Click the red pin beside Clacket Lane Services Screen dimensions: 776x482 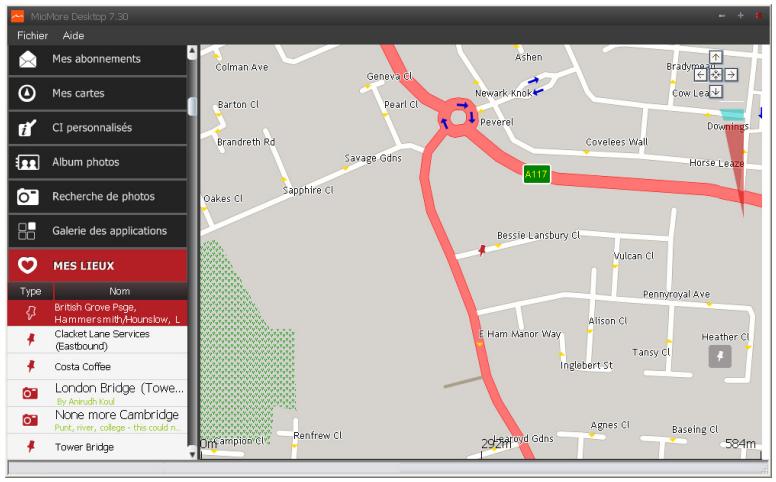coord(31,339)
